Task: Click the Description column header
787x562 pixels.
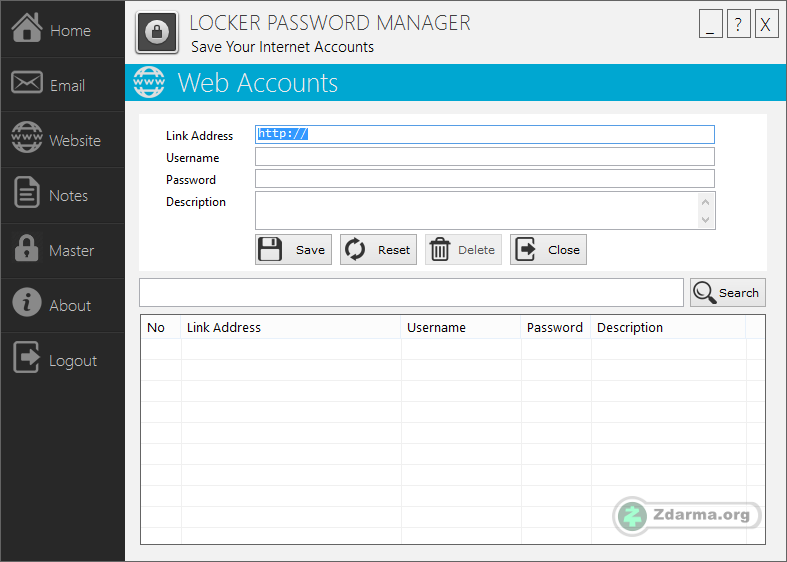Action: click(669, 327)
